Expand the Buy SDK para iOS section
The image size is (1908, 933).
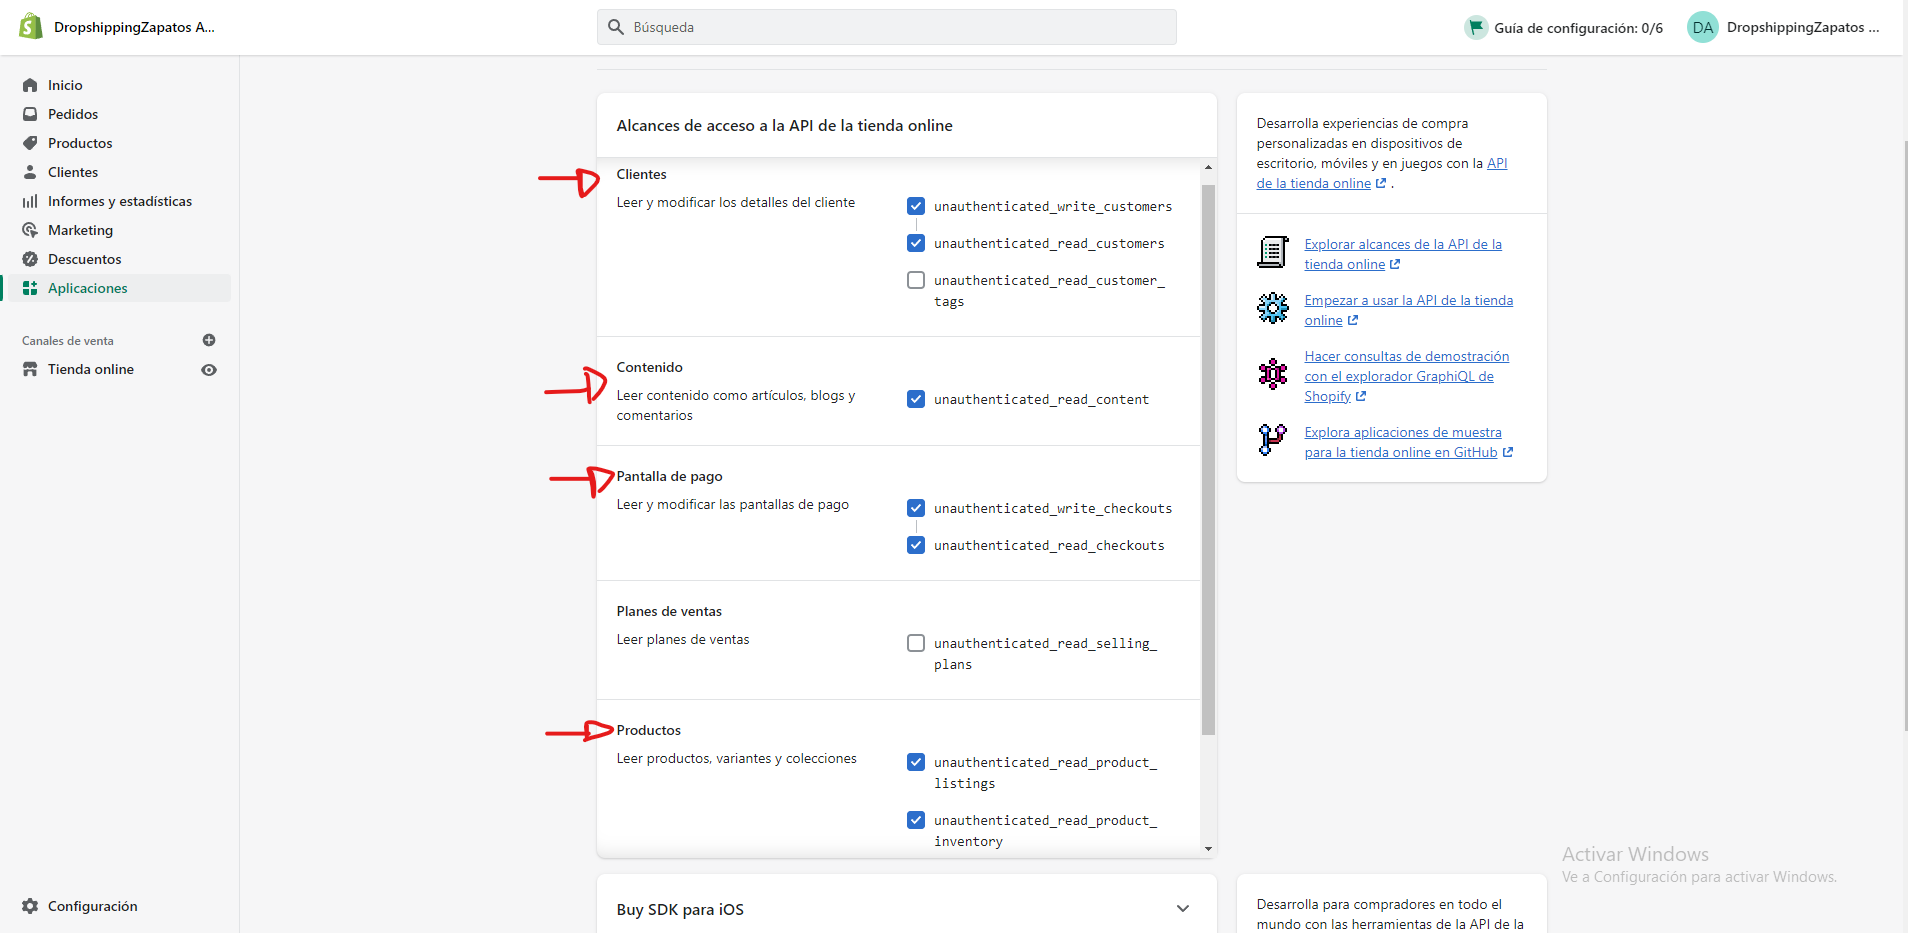point(1183,909)
